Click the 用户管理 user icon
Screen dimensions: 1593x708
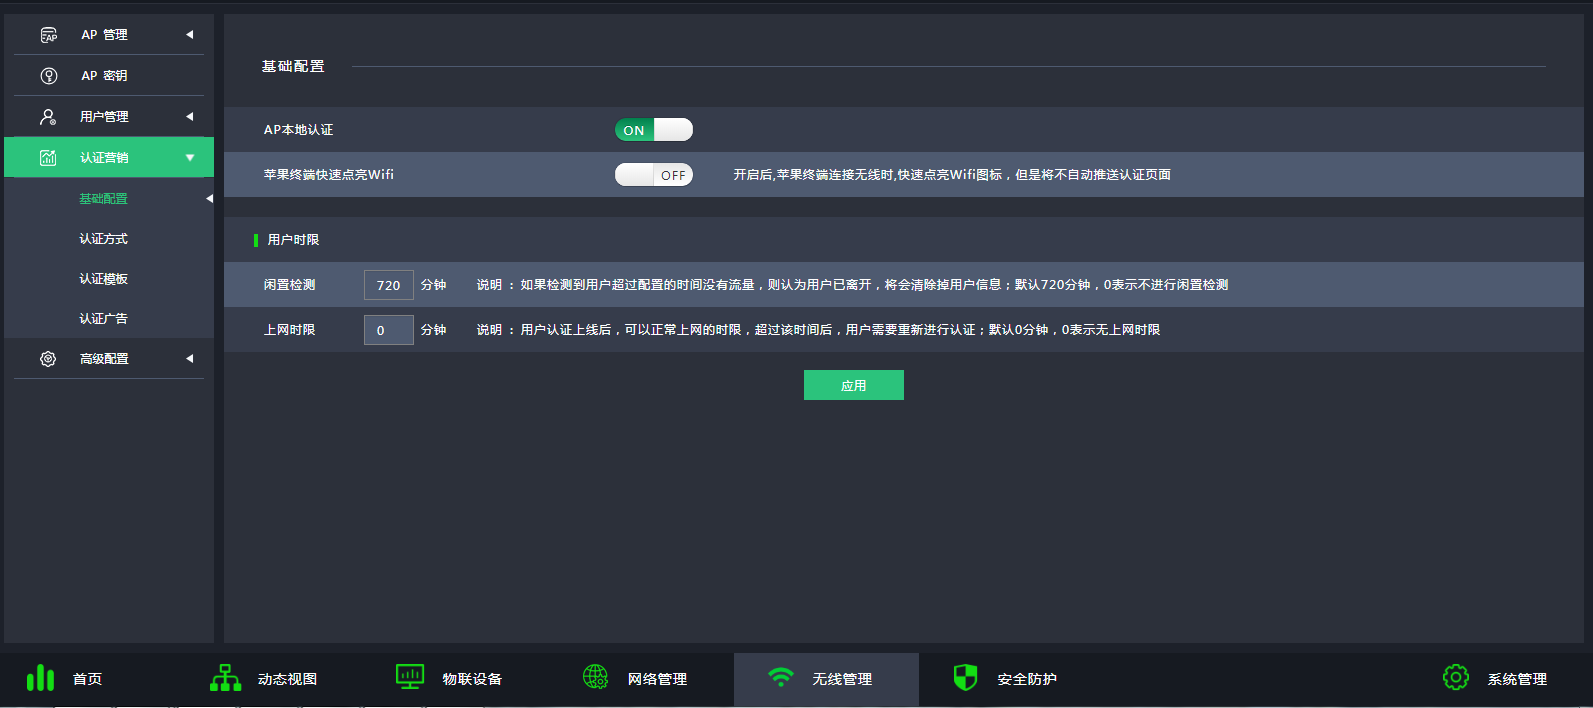point(48,117)
